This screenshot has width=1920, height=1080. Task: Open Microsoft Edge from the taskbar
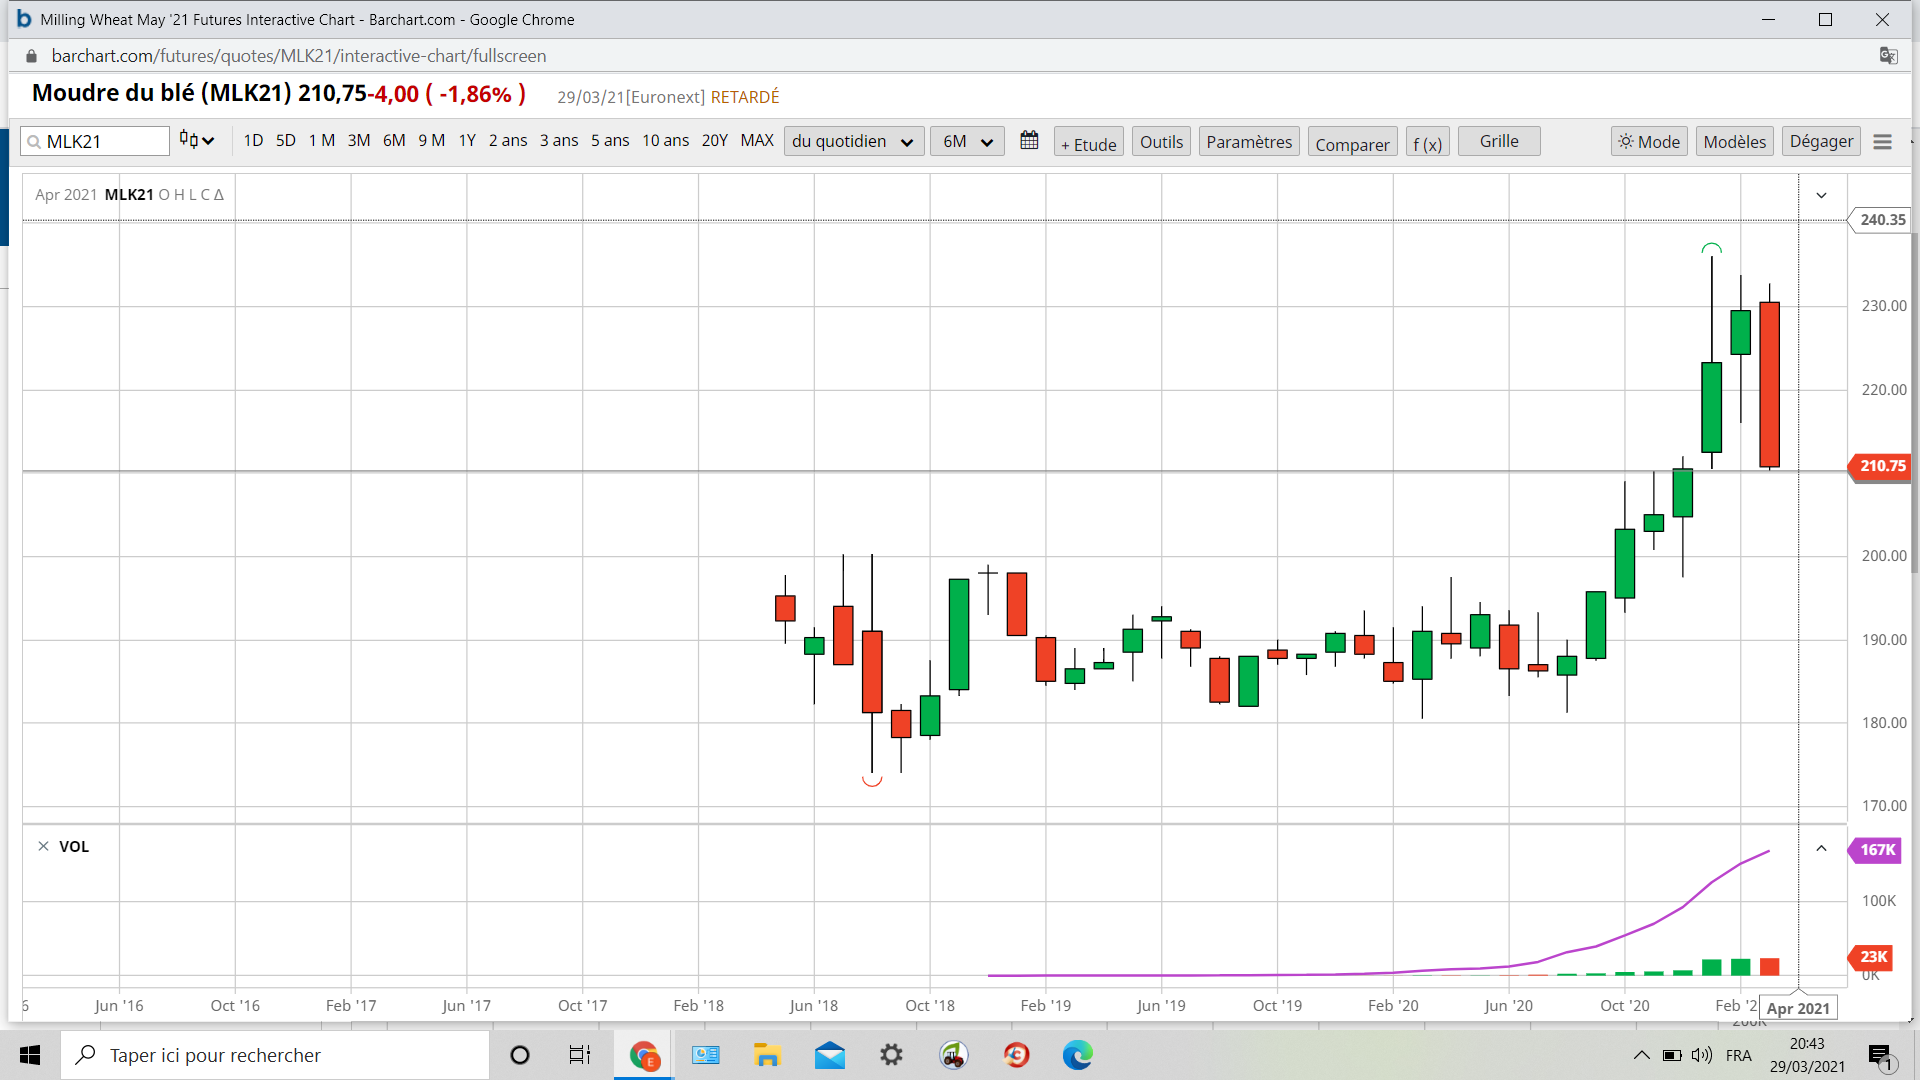point(1077,1055)
